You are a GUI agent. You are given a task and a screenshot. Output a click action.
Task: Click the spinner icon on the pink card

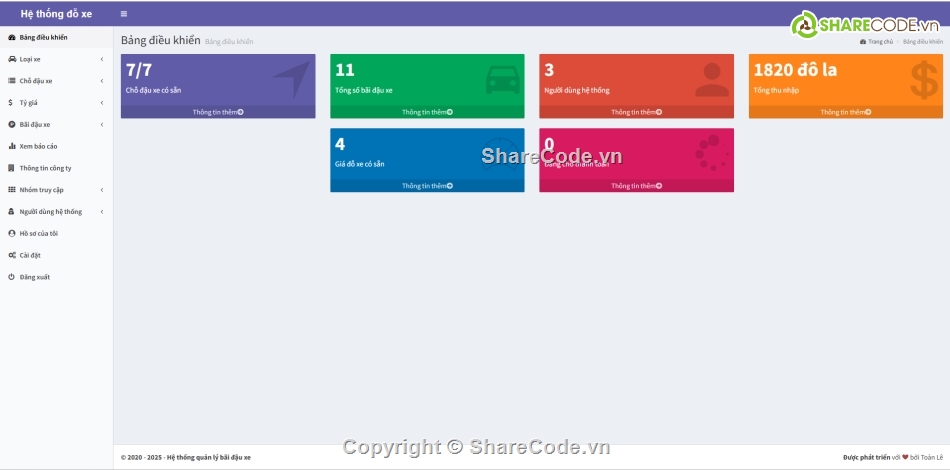click(711, 153)
